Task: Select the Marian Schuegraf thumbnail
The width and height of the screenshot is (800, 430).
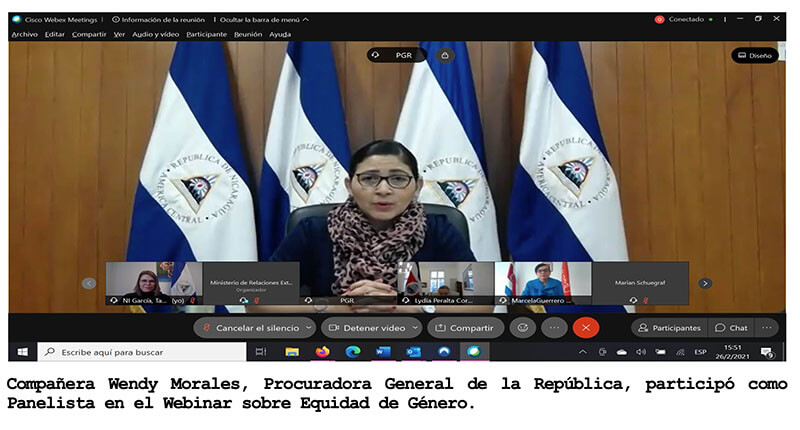Action: pos(640,284)
